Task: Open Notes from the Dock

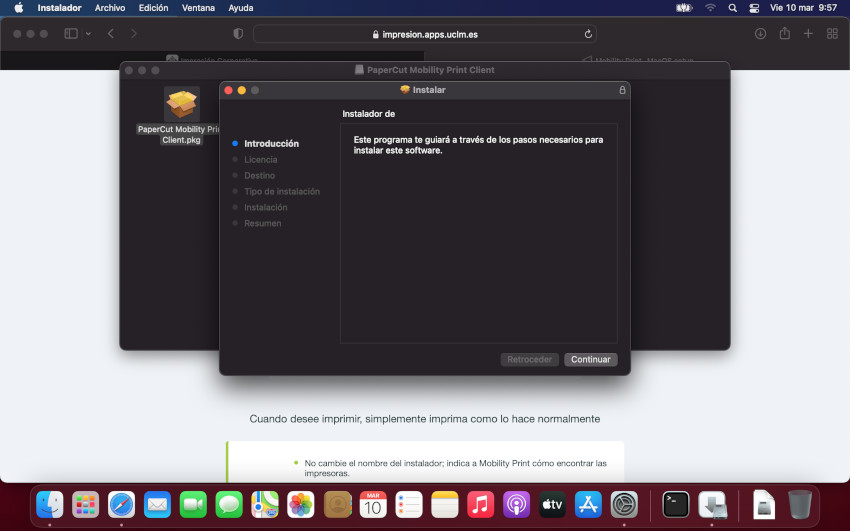Action: click(445, 504)
